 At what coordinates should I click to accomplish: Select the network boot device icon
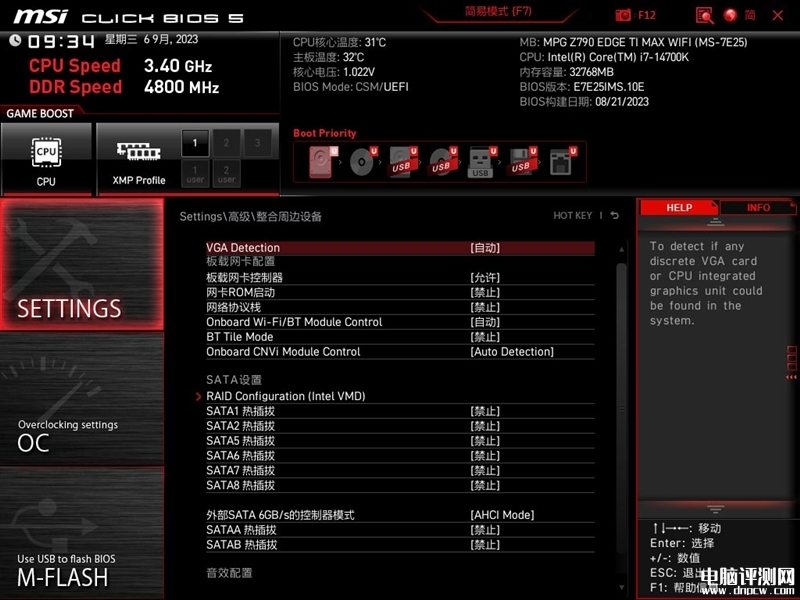pos(561,162)
